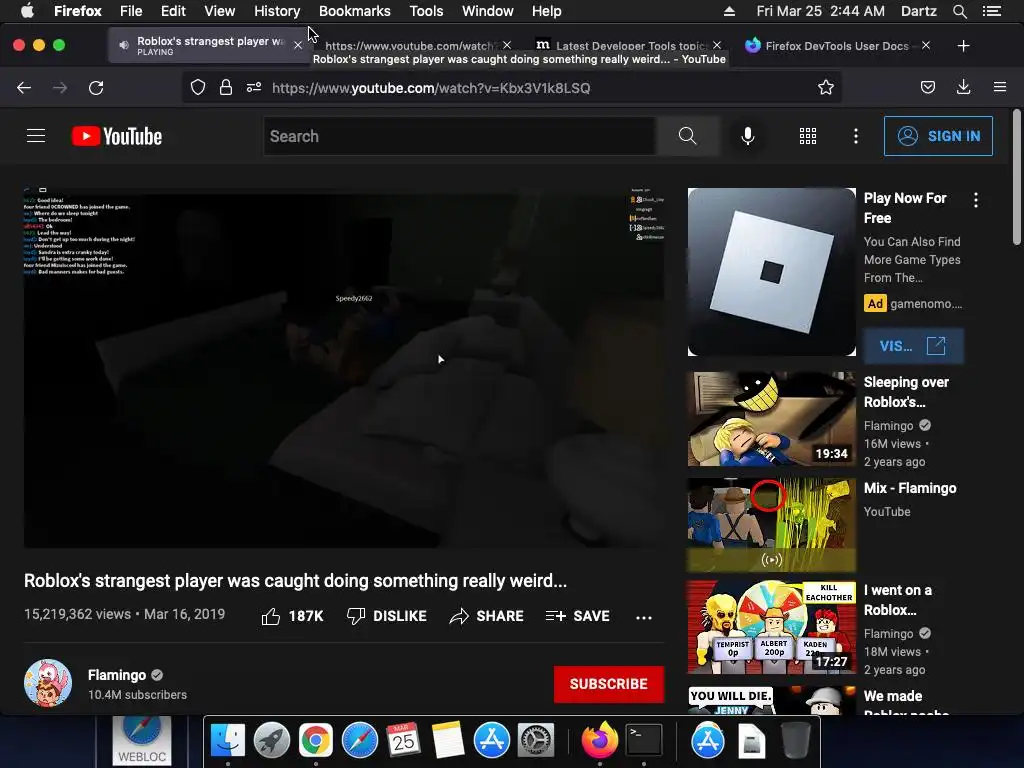
Task: Click the page vertical scrollbar
Action: point(1017,178)
